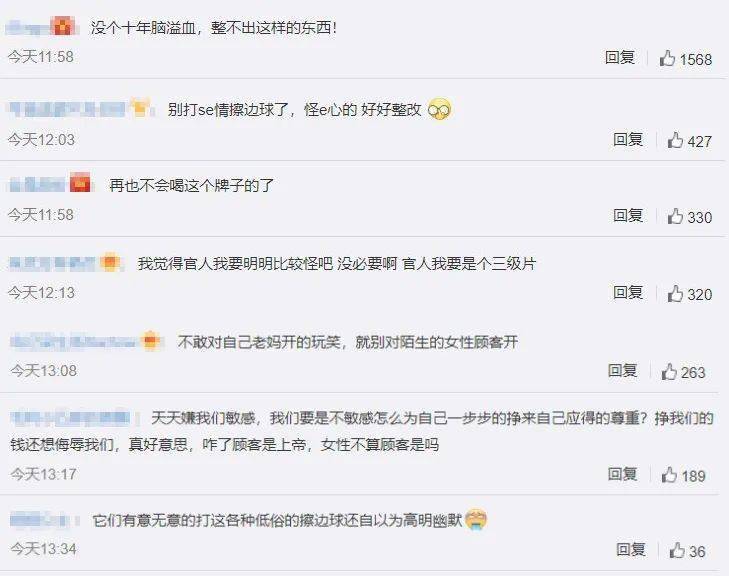The width and height of the screenshot is (729, 576).
Task: Reply to the 今天13:34 comment
Action: click(x=630, y=550)
